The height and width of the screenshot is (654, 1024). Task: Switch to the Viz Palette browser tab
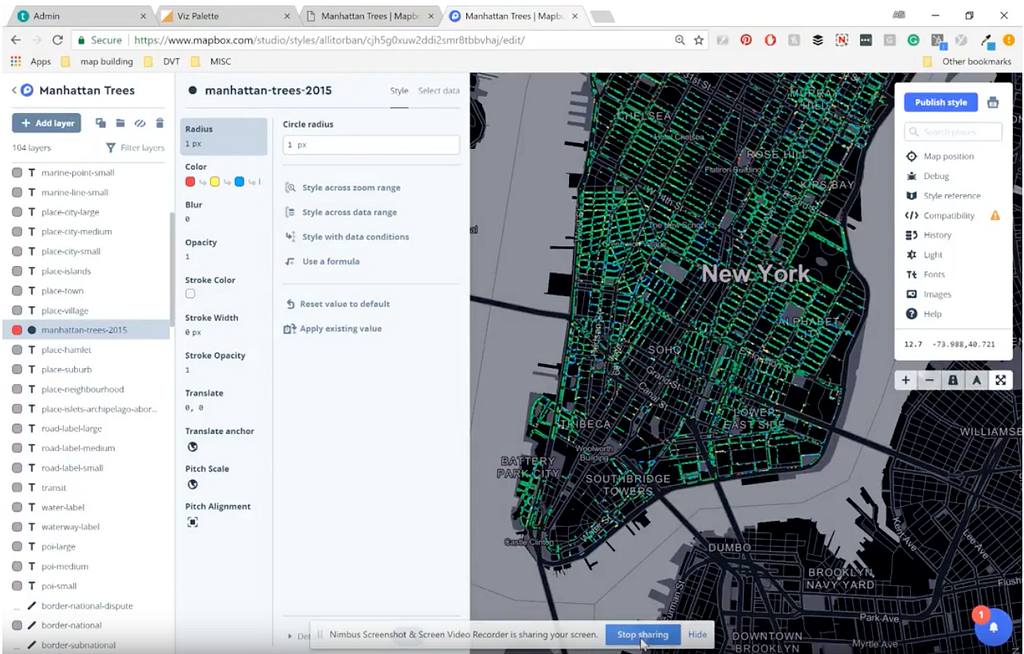226,16
